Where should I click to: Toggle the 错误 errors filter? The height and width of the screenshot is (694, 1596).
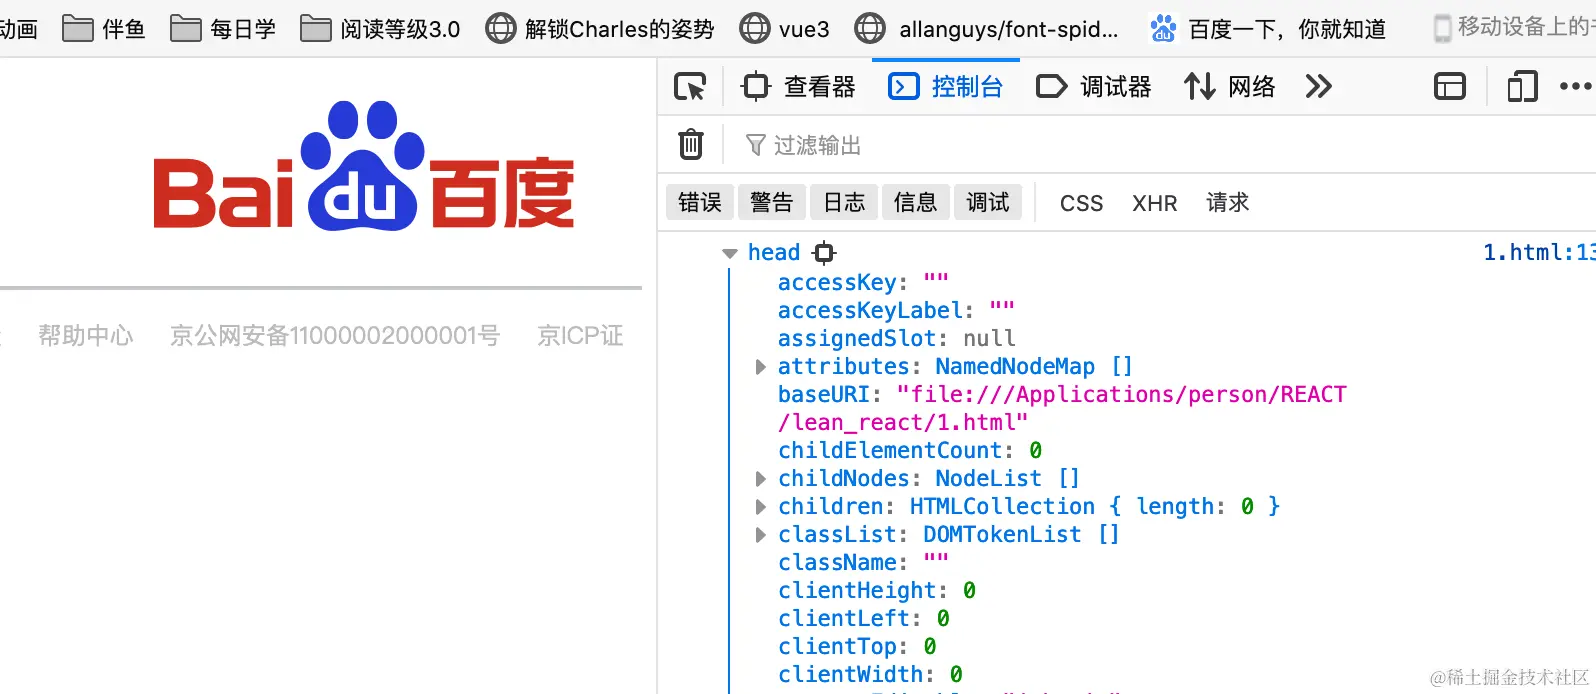coord(700,203)
